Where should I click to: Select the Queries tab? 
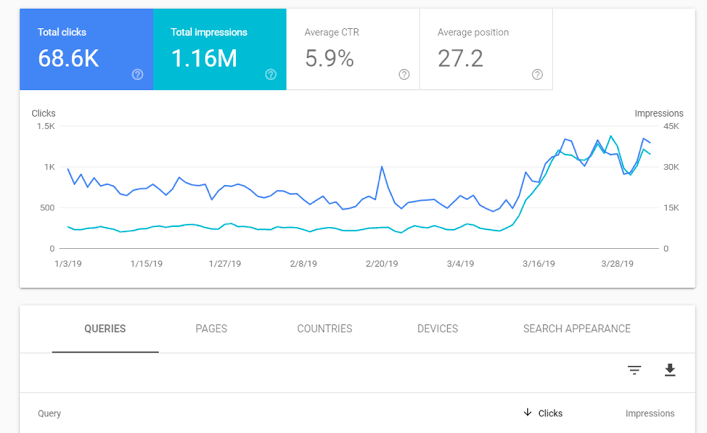(x=105, y=329)
